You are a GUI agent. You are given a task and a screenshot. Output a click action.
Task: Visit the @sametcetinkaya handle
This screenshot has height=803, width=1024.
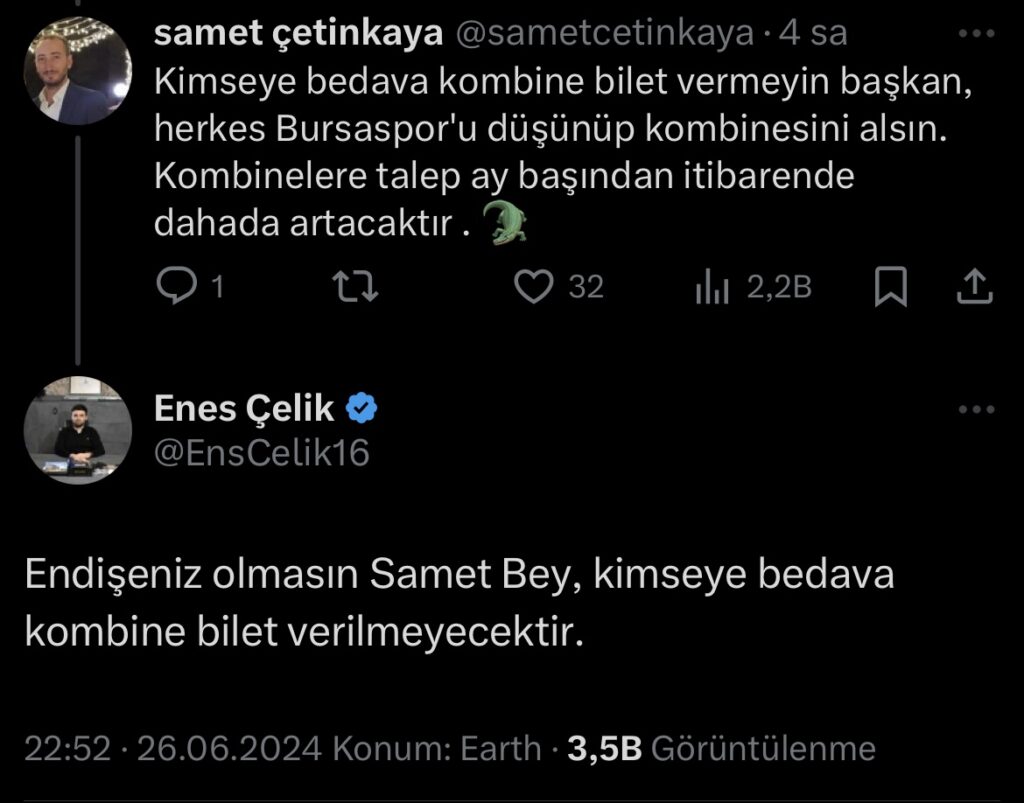(604, 33)
